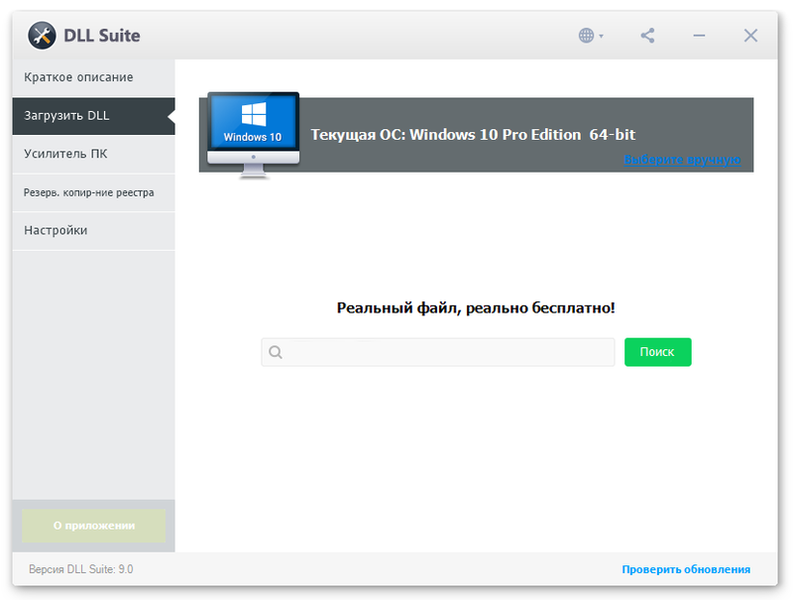
Task: Click the Реальный файл, реально бесплатно! heading
Action: pos(476,308)
